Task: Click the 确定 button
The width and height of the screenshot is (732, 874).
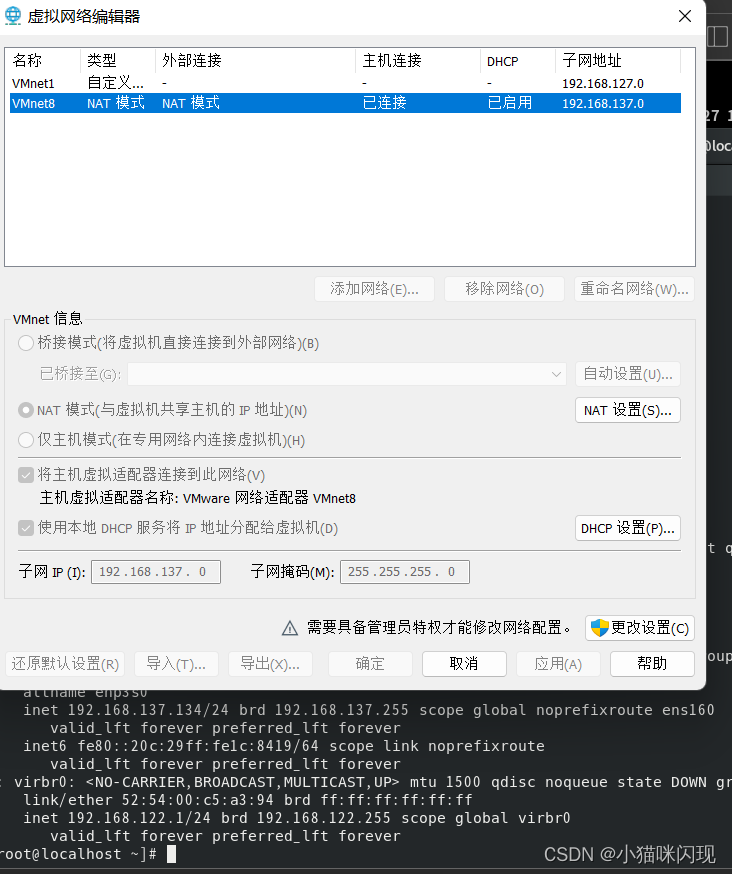Action: tap(370, 664)
